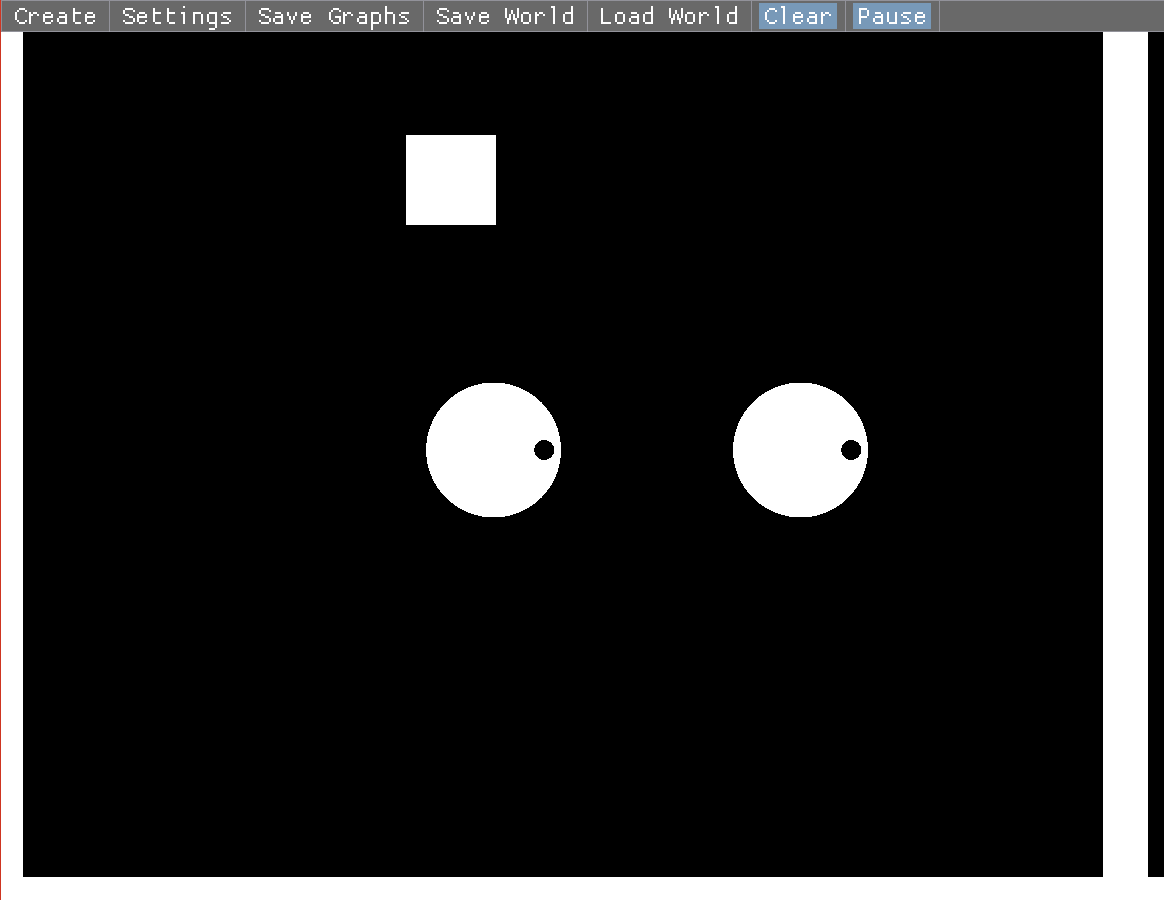Click the white vertical strip right of canvas
Screen dimensions: 1164x900
click(1125, 450)
